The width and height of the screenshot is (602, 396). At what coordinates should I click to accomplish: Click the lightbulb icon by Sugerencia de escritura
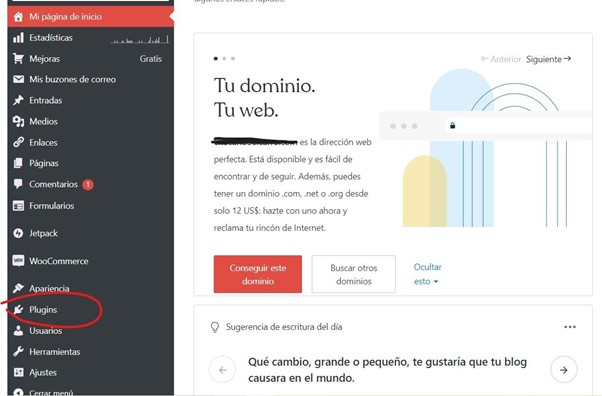pos(215,327)
